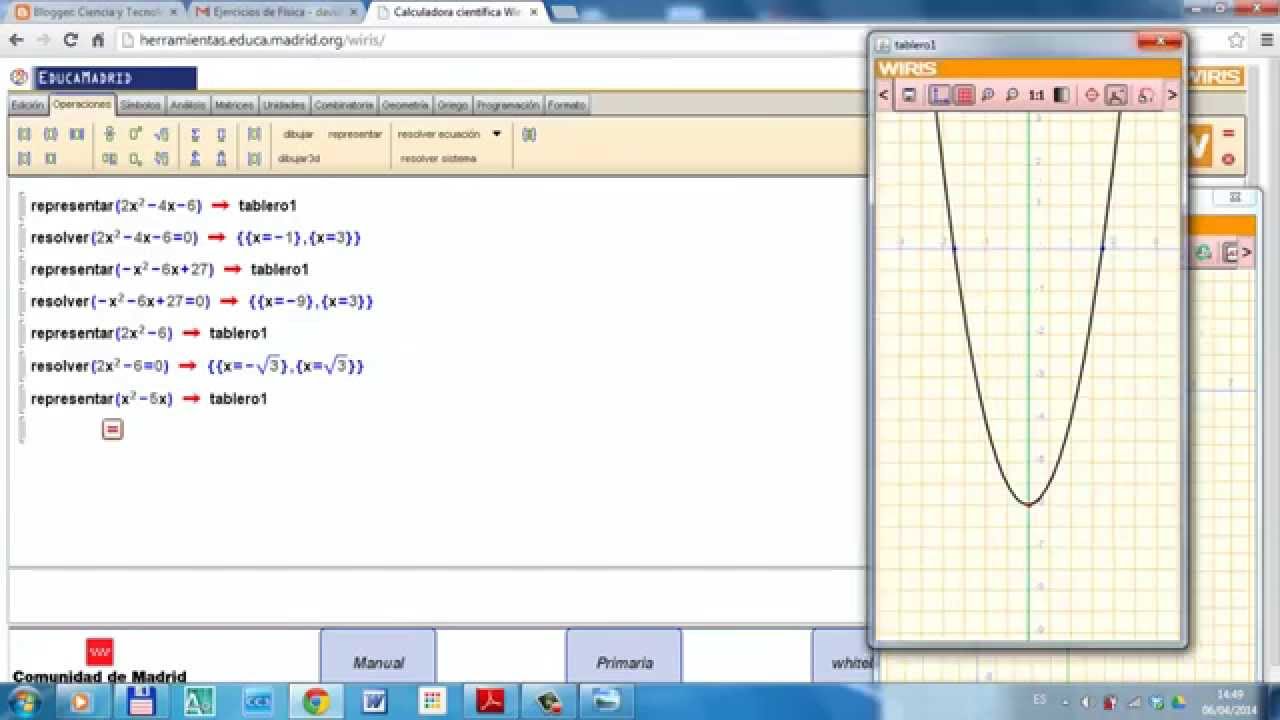The height and width of the screenshot is (720, 1280).
Task: Click the calculate equals button below the last line
Action: [112, 429]
